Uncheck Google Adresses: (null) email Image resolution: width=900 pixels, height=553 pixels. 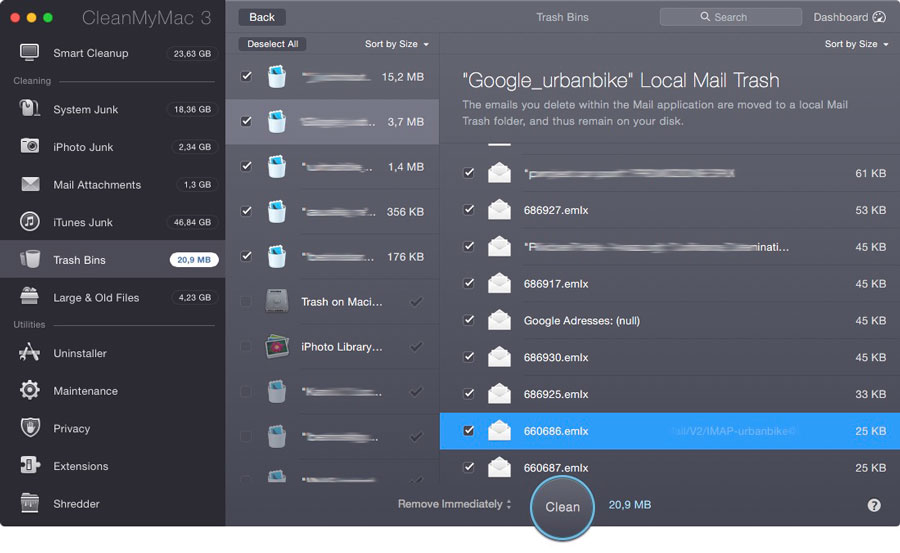469,319
